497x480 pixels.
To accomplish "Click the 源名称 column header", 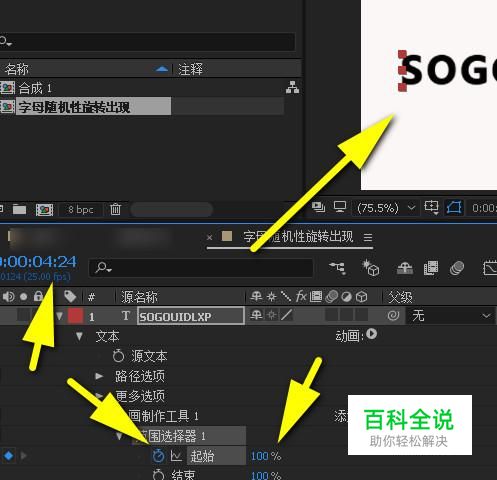I will (x=139, y=297).
